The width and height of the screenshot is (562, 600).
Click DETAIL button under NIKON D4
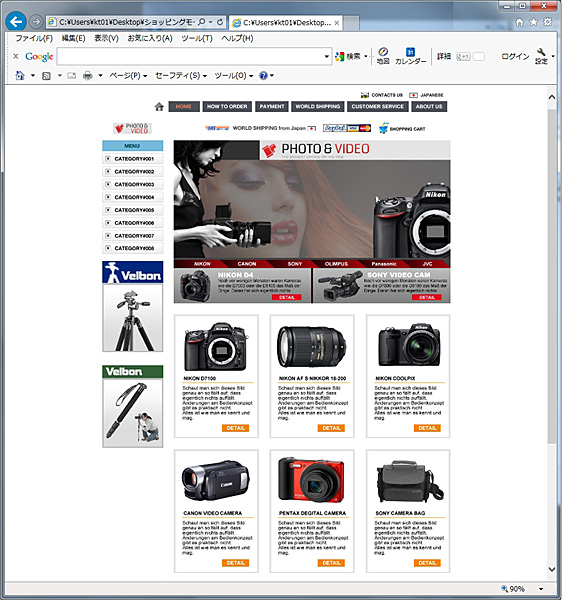tap(287, 297)
